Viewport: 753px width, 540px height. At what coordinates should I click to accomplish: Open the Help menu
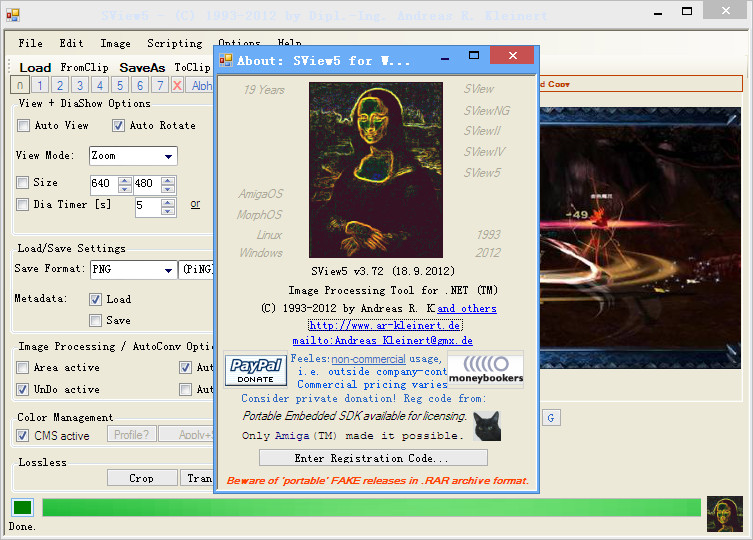290,42
